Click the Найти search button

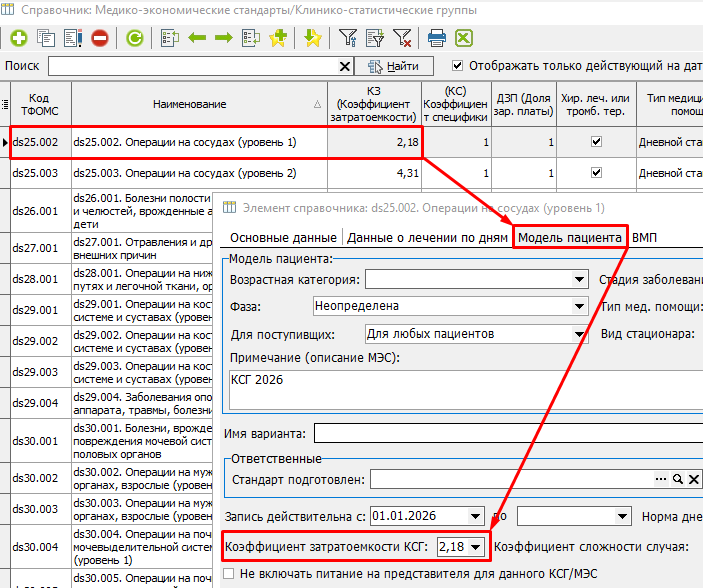395,66
